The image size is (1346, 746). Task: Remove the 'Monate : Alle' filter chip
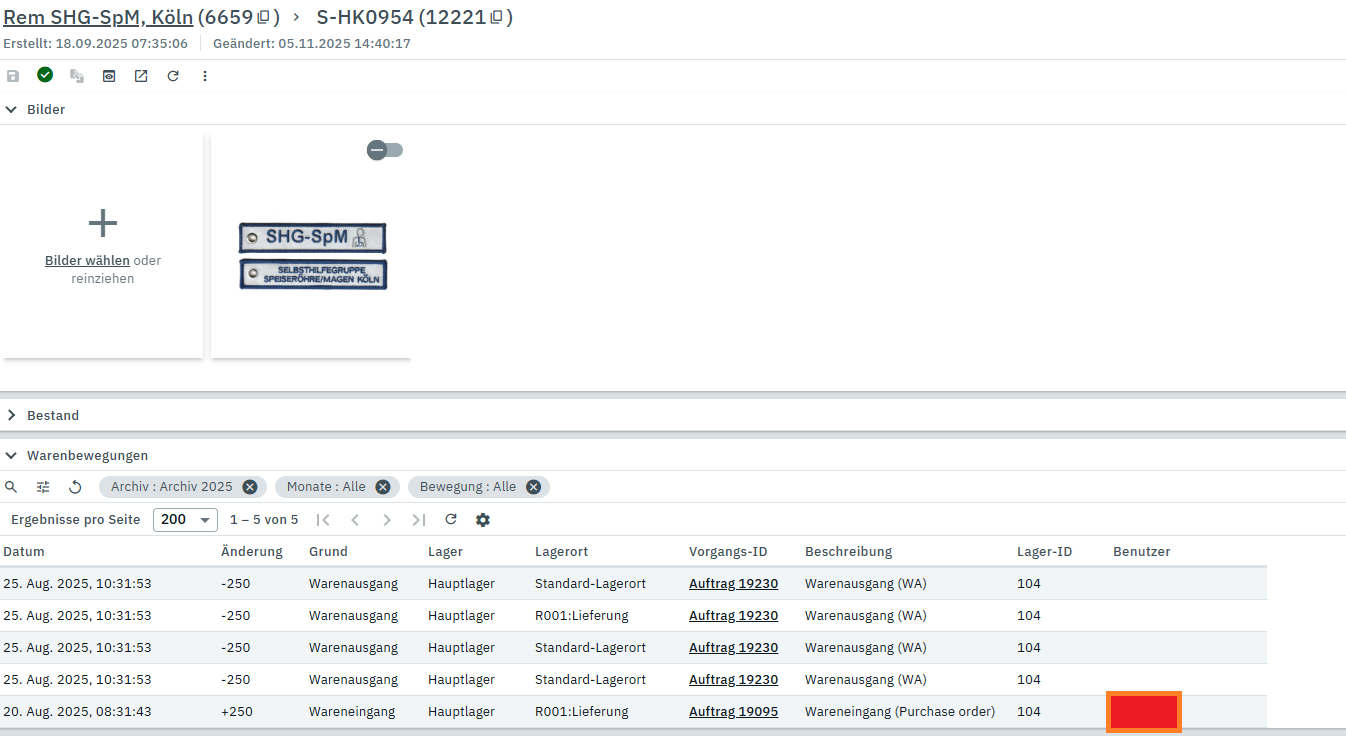(383, 487)
